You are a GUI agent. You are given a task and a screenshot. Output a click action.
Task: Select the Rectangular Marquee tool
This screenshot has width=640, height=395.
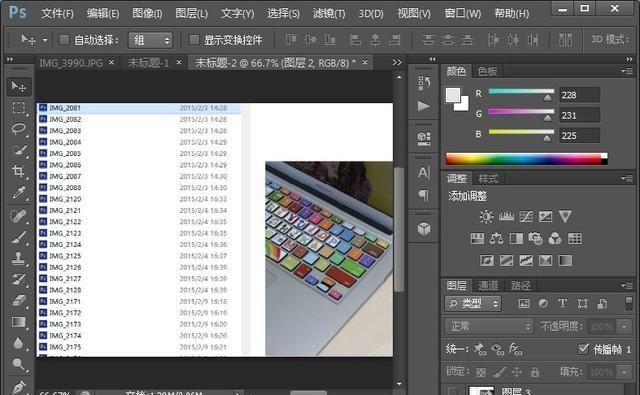[19, 108]
